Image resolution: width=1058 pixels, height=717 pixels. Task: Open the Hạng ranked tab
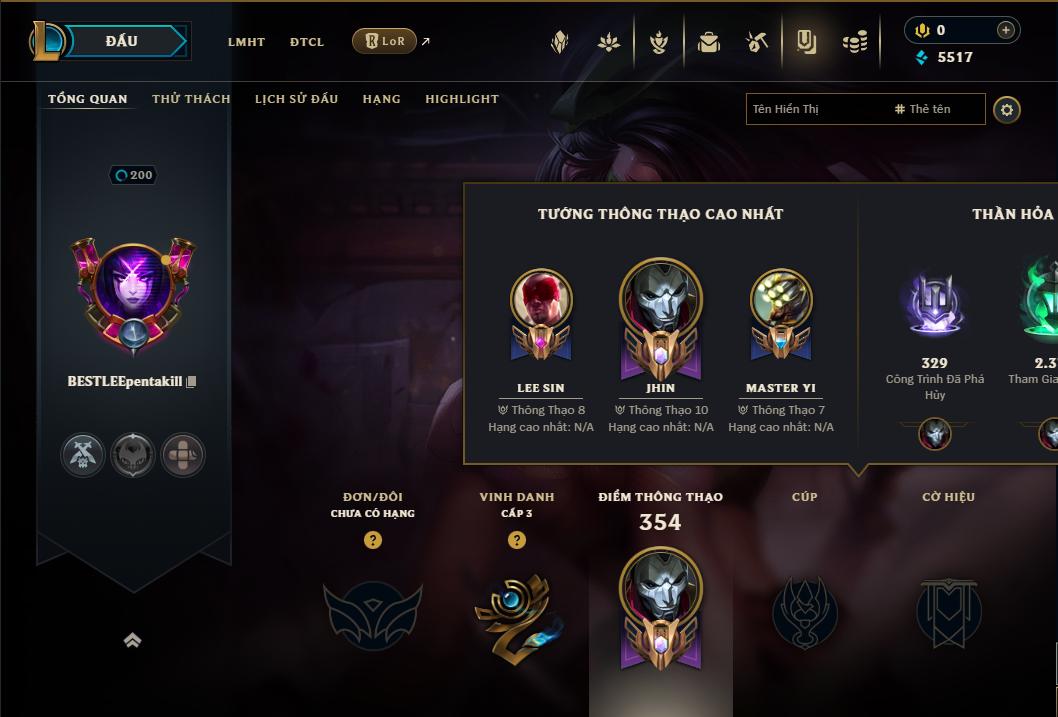(381, 99)
